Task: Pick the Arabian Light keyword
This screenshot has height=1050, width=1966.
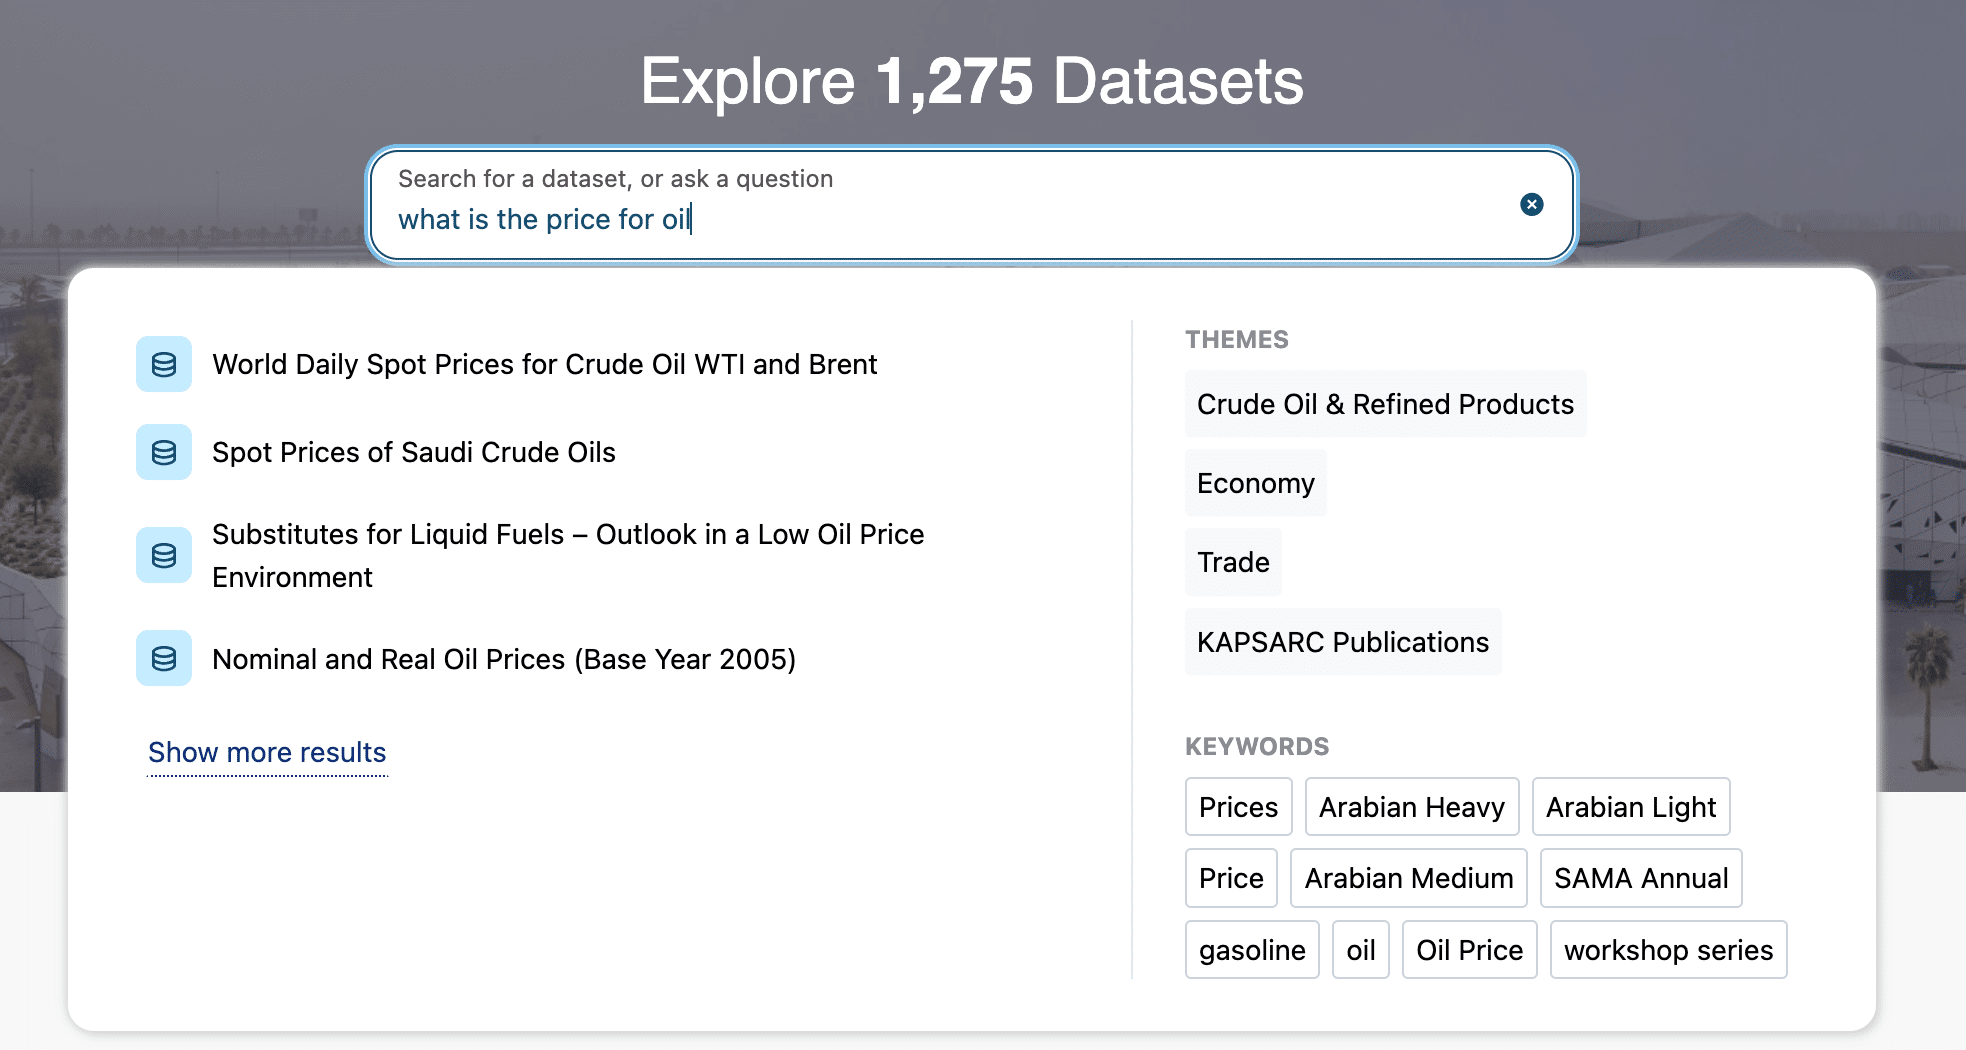Action: coord(1630,807)
